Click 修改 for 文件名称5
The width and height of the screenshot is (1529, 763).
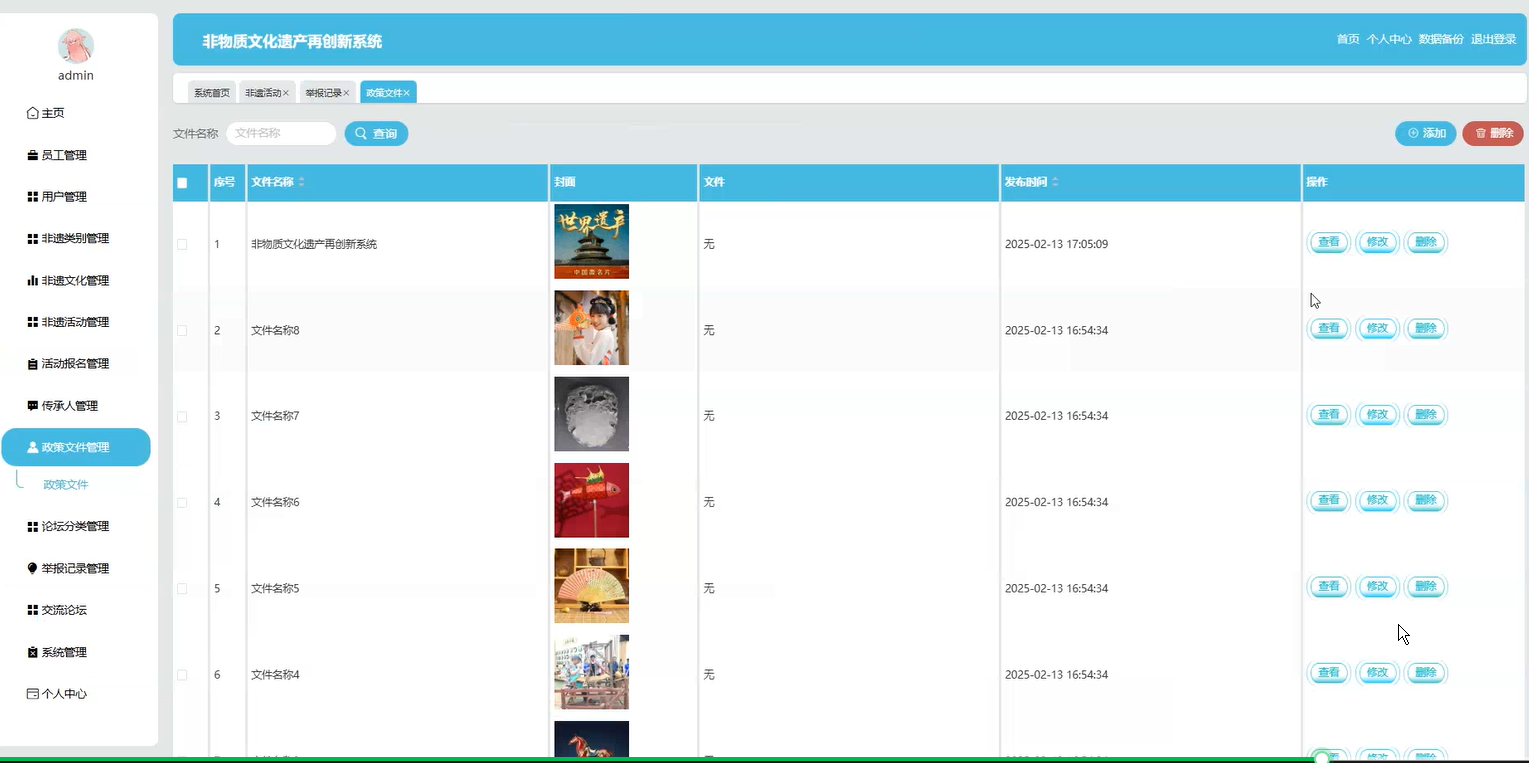1378,587
